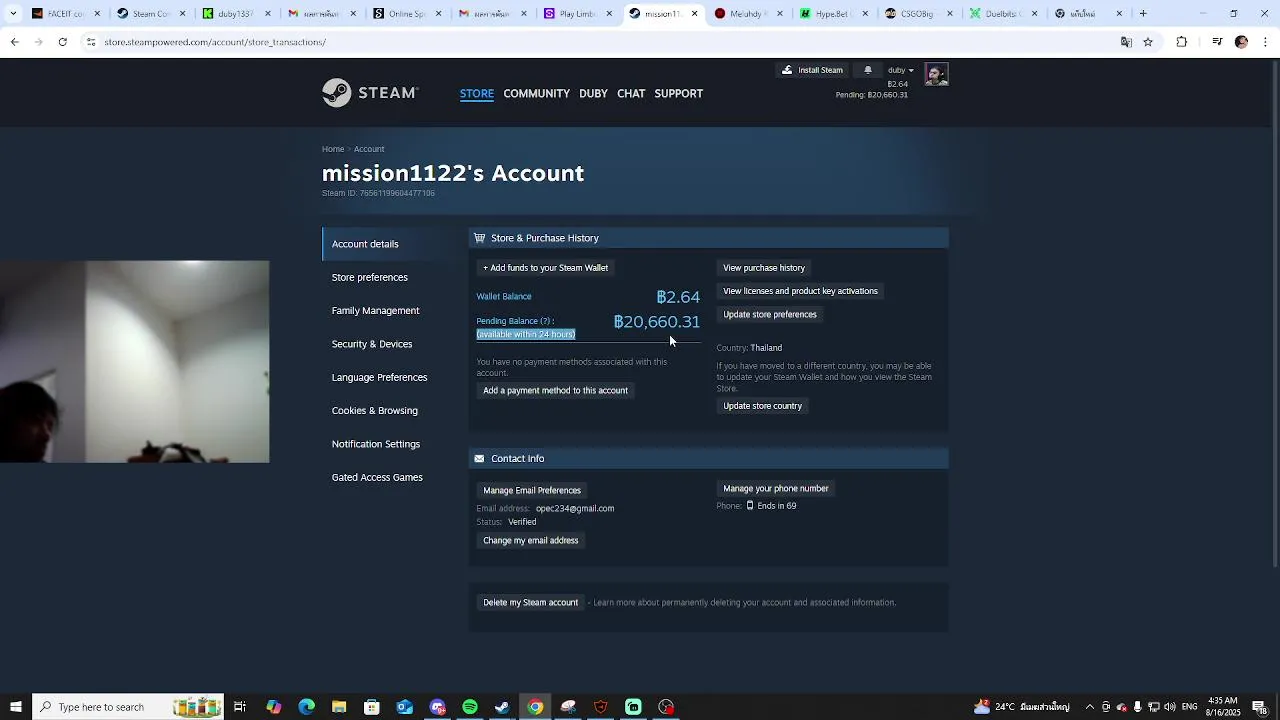Click Change my email address button
This screenshot has height=720, width=1280.
[531, 540]
